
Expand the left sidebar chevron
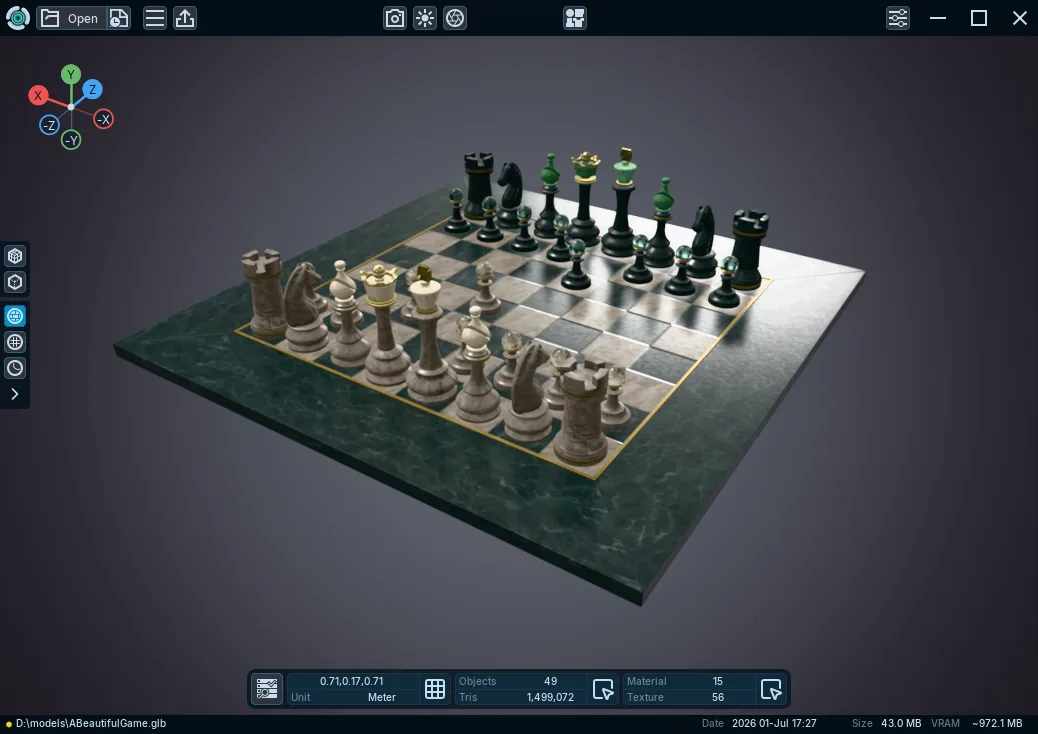pyautogui.click(x=15, y=394)
